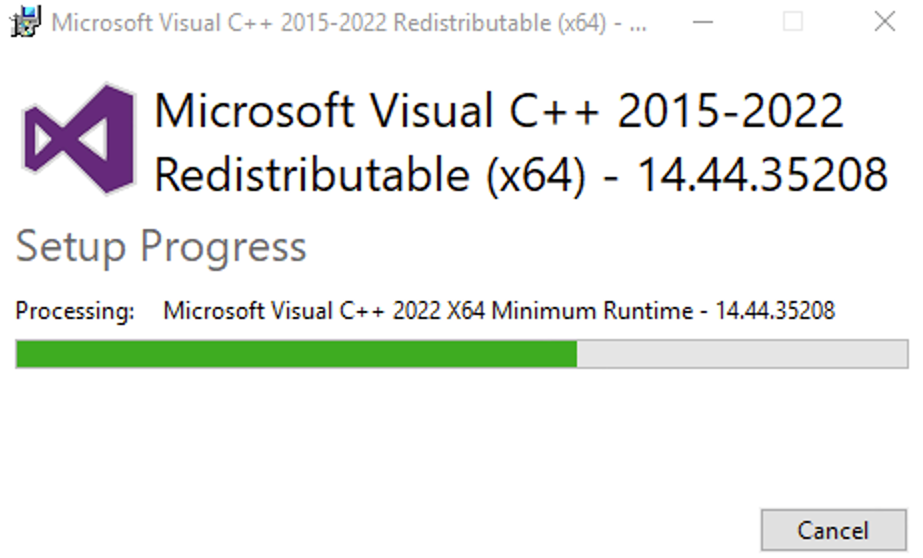Click the greyed-out maximize button
This screenshot has height=558, width=923.
(x=792, y=22)
